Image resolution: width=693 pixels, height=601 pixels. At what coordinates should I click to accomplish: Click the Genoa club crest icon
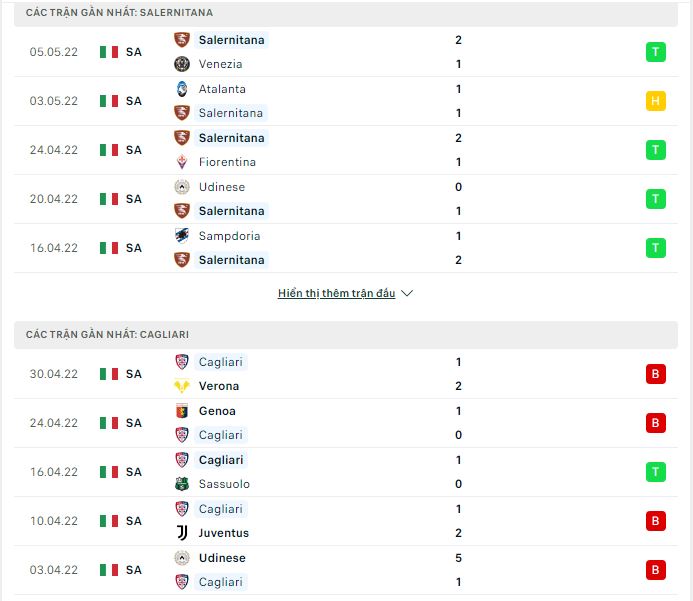point(182,411)
